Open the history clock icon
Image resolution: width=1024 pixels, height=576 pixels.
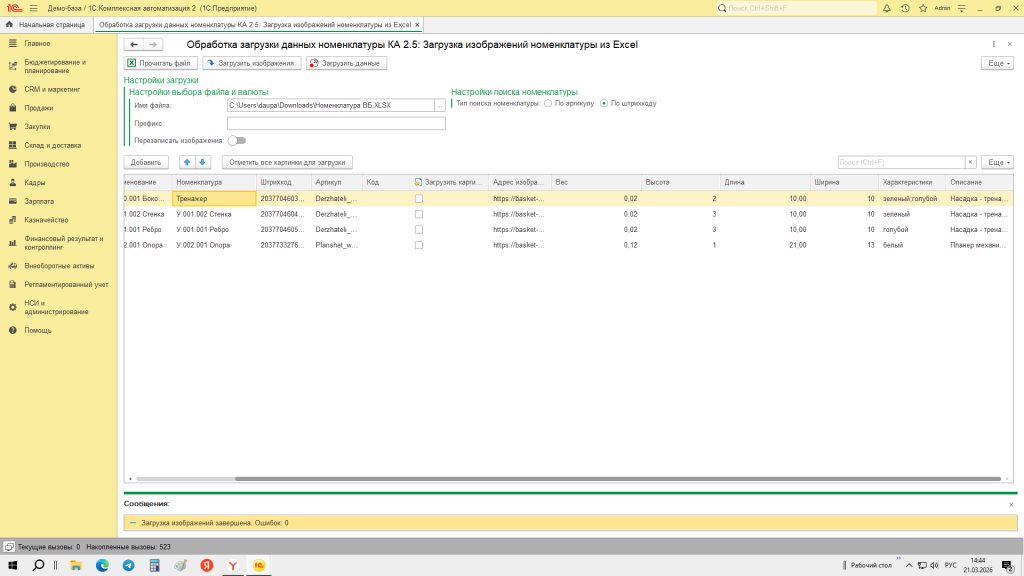coord(905,8)
